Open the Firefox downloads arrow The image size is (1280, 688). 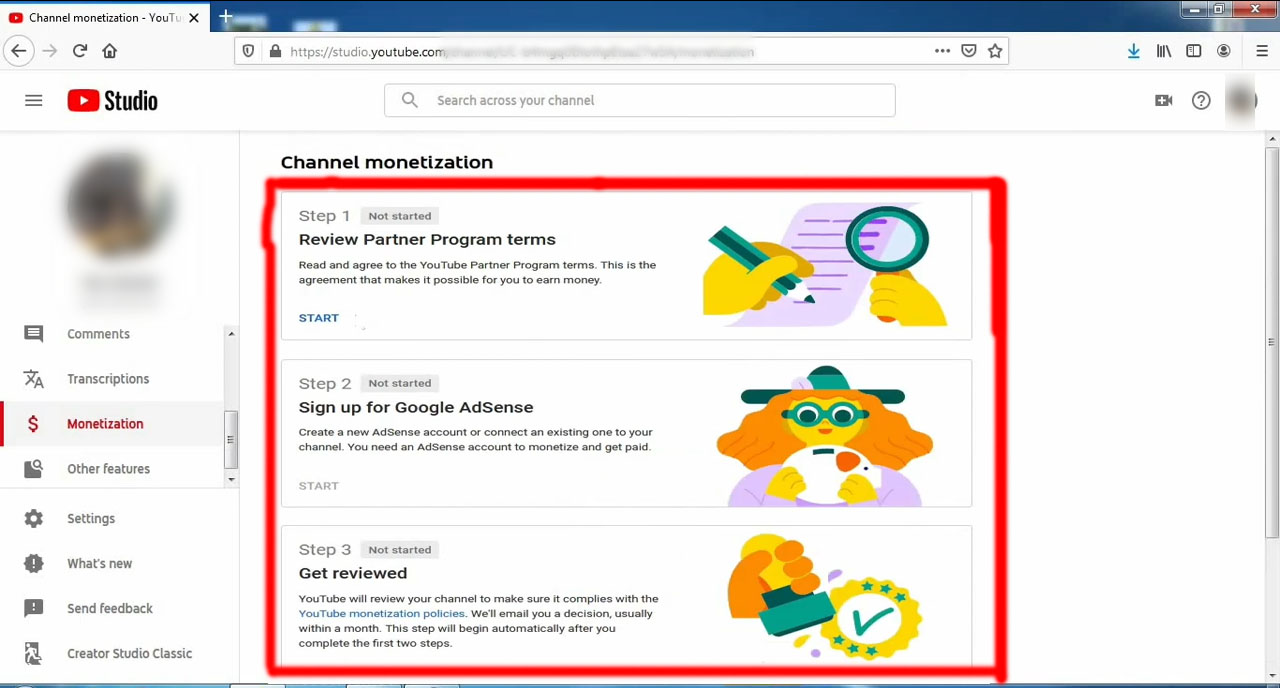point(1133,51)
